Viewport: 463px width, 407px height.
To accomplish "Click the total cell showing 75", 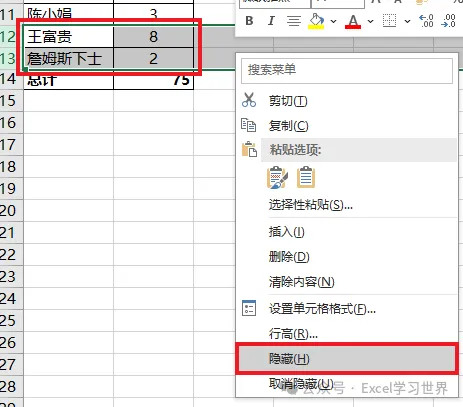I will coord(153,80).
